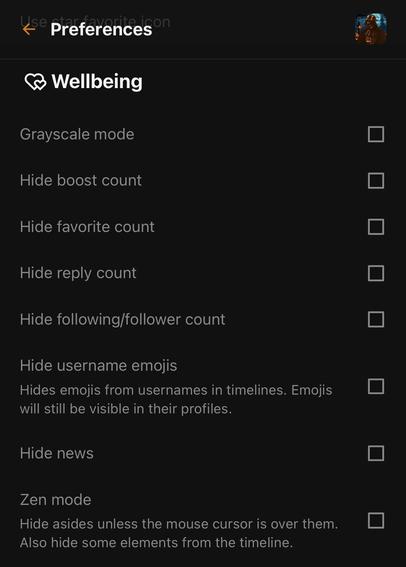The image size is (406, 567).
Task: Turn on the Zen mode checkbox
Action: 376,520
